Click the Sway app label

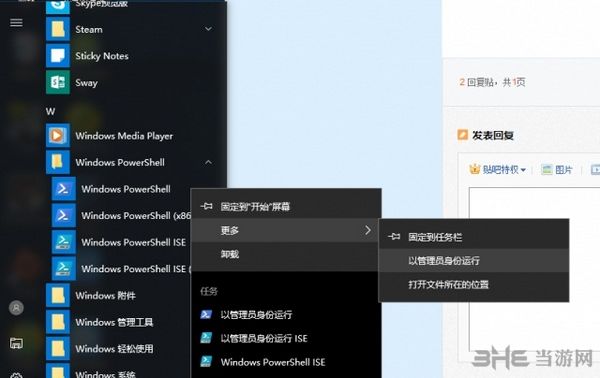pos(86,83)
